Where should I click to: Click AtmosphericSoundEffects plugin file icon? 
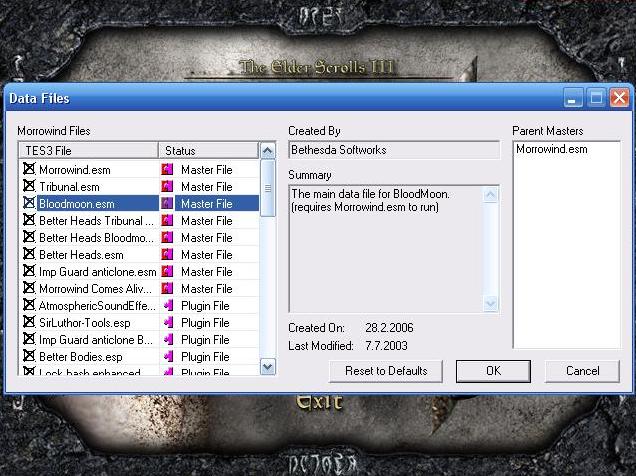pos(168,305)
